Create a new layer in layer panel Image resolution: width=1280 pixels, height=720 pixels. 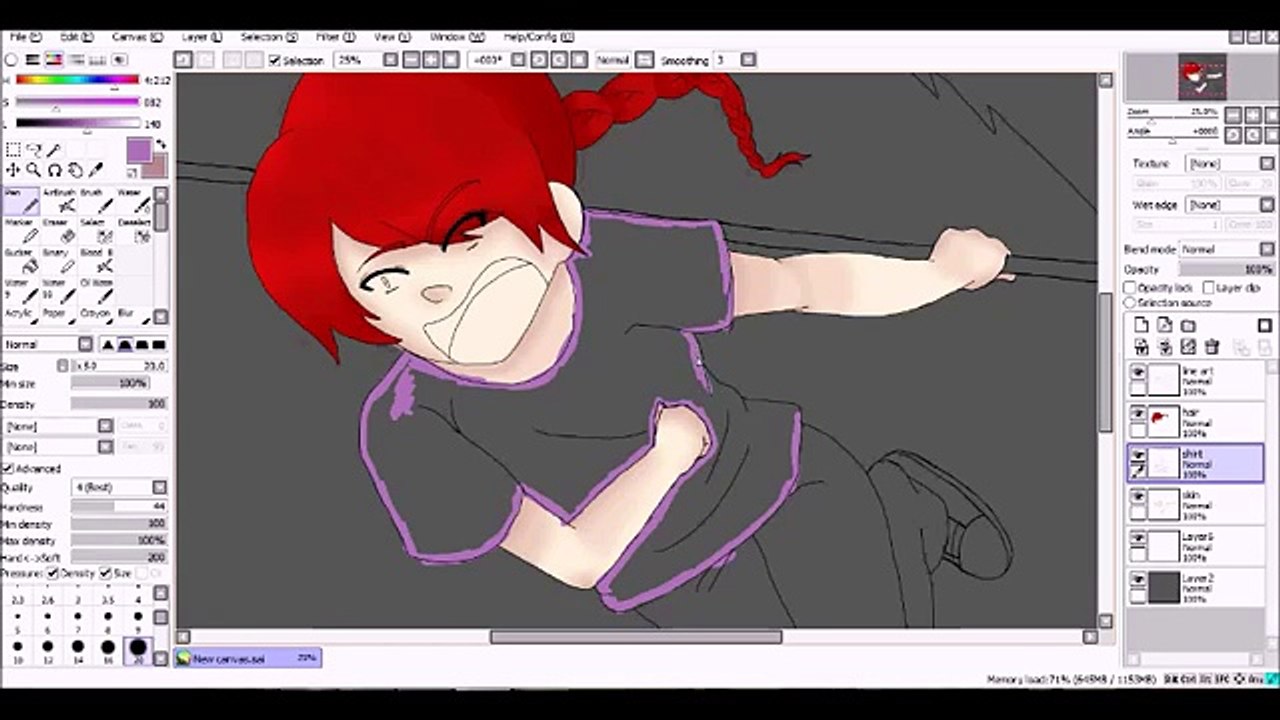tap(1141, 326)
